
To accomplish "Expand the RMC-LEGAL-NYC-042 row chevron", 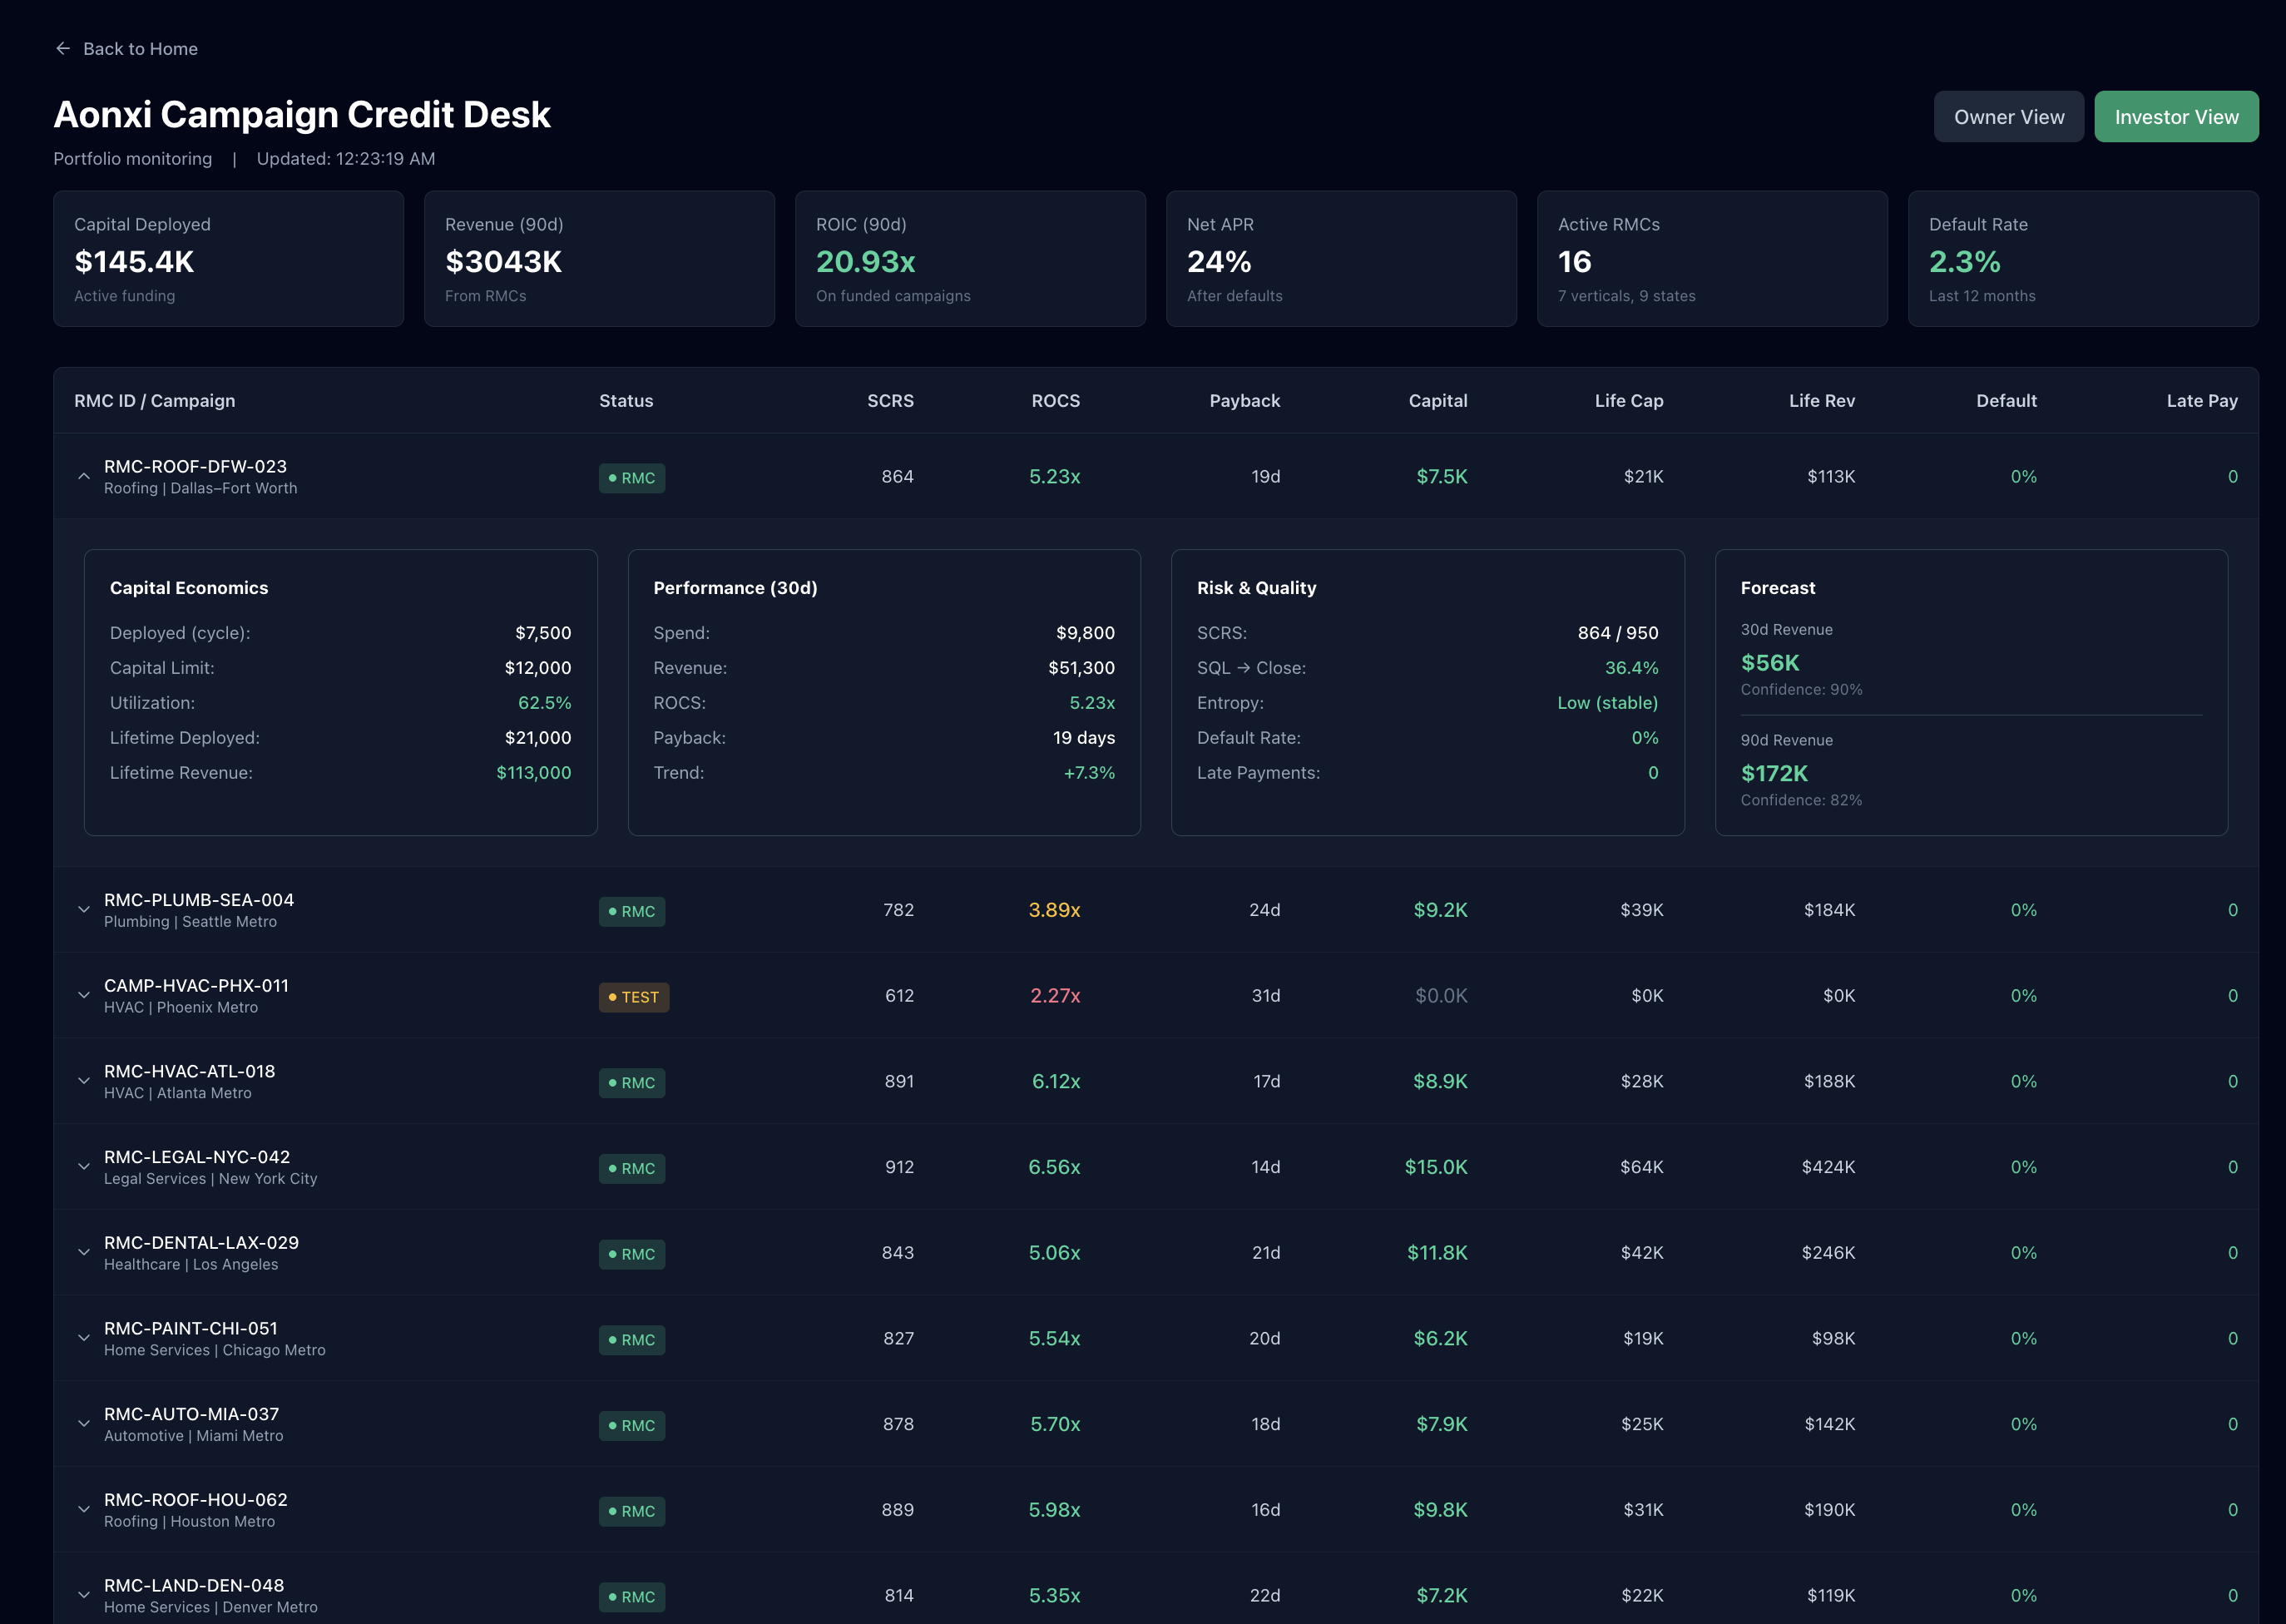I will (84, 1167).
